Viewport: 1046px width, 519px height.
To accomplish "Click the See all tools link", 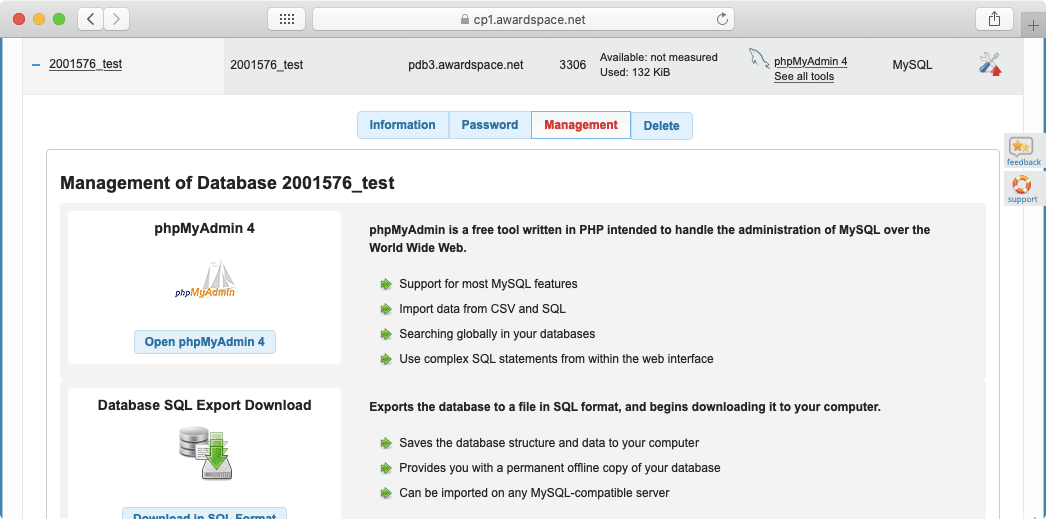I will tap(804, 77).
